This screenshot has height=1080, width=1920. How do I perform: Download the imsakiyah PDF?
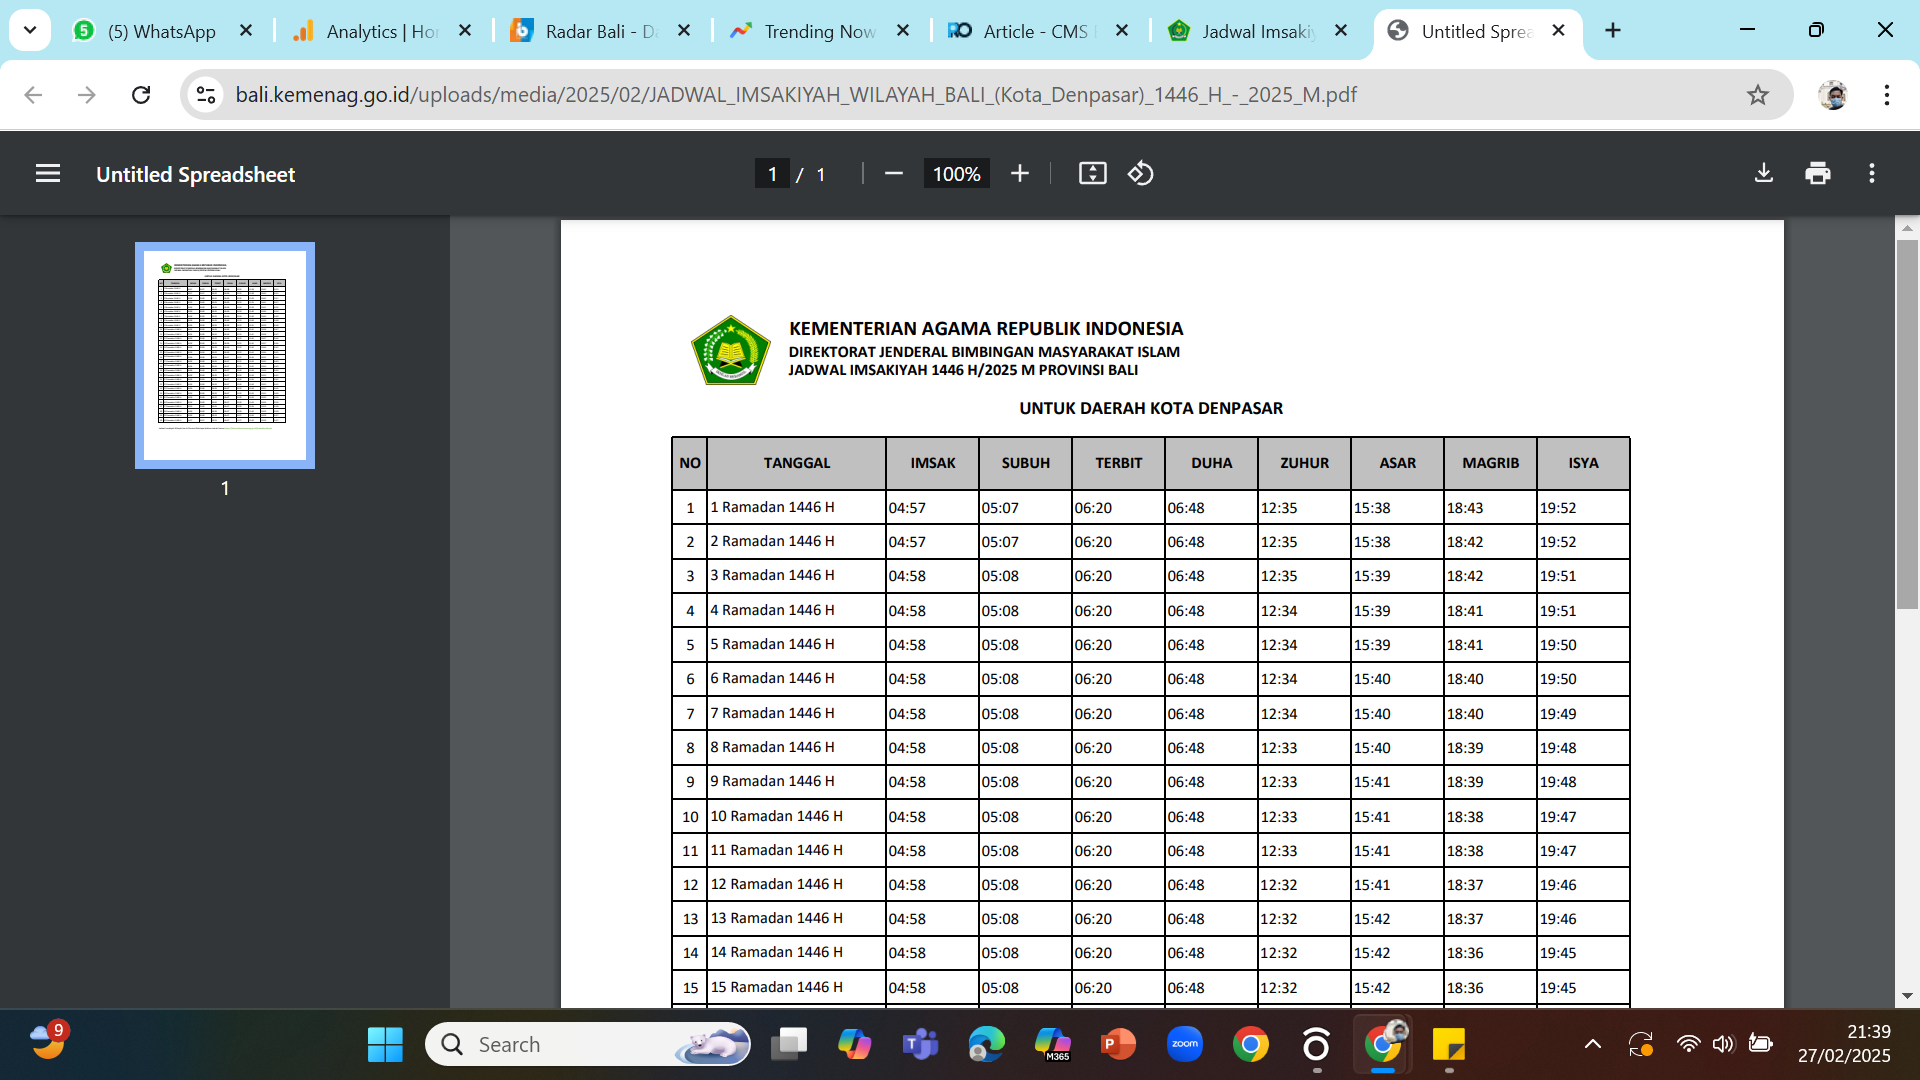coord(1764,172)
